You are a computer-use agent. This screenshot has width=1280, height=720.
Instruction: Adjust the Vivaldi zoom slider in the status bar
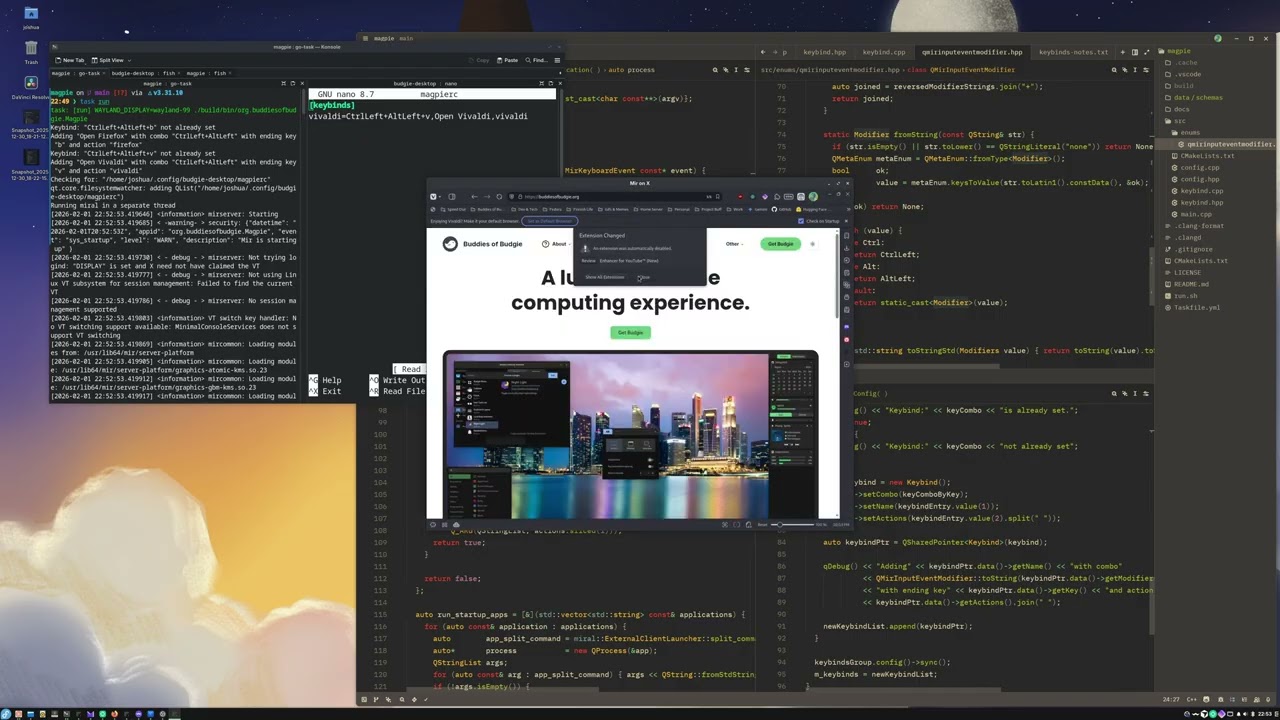point(792,524)
